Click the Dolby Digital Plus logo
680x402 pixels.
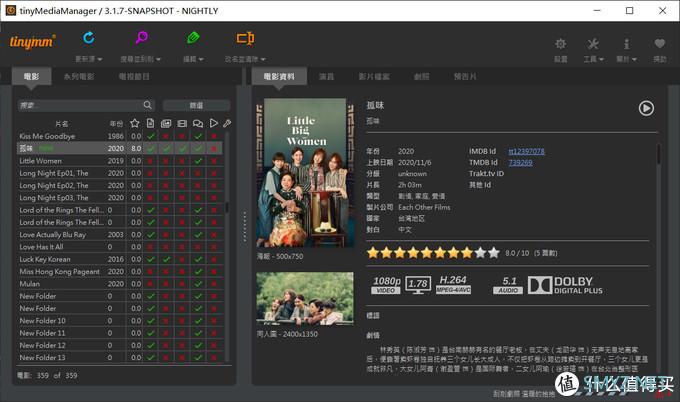tap(565, 285)
